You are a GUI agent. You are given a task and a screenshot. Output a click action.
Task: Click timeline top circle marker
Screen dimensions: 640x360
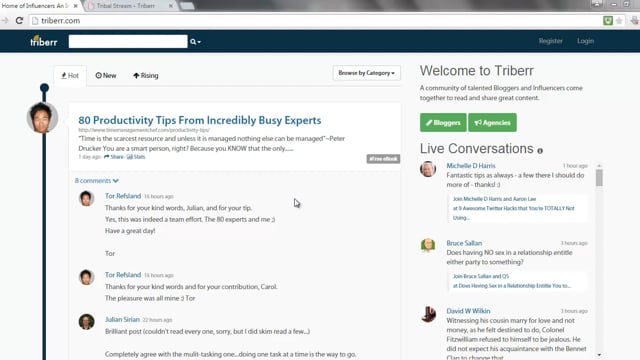[44, 87]
